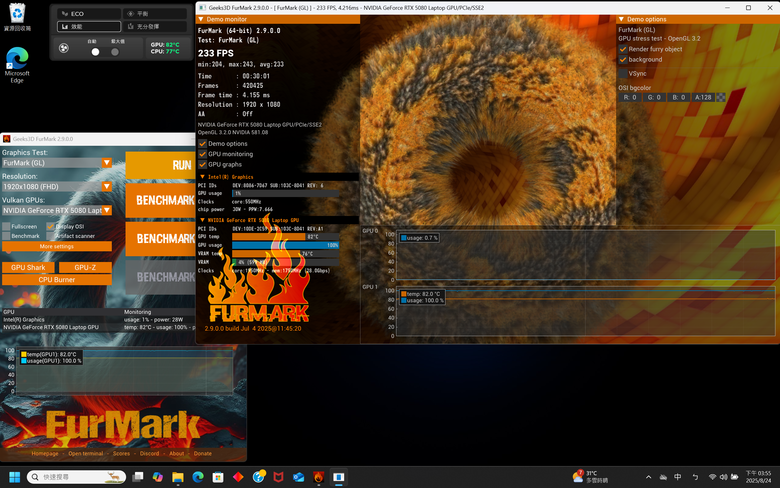Toggle Display OSI checkbox
The image size is (780, 488).
50,226
